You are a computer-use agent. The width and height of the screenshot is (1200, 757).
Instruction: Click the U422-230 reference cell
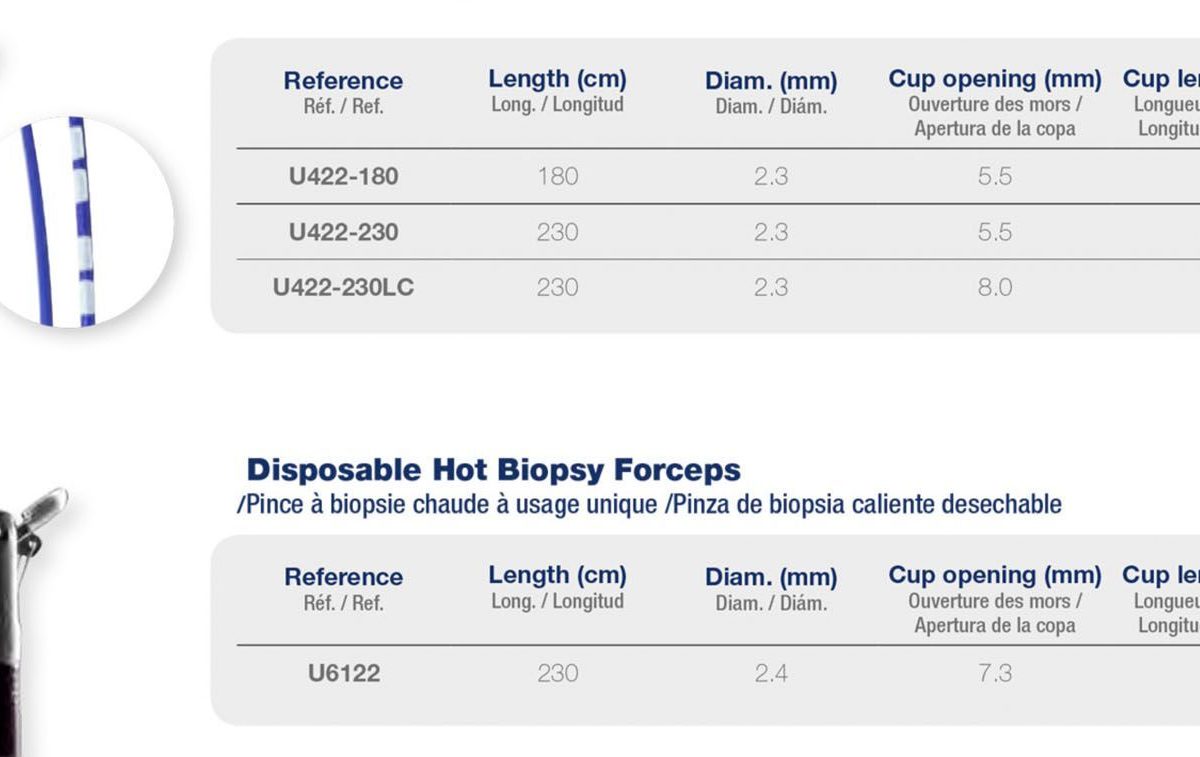(343, 232)
